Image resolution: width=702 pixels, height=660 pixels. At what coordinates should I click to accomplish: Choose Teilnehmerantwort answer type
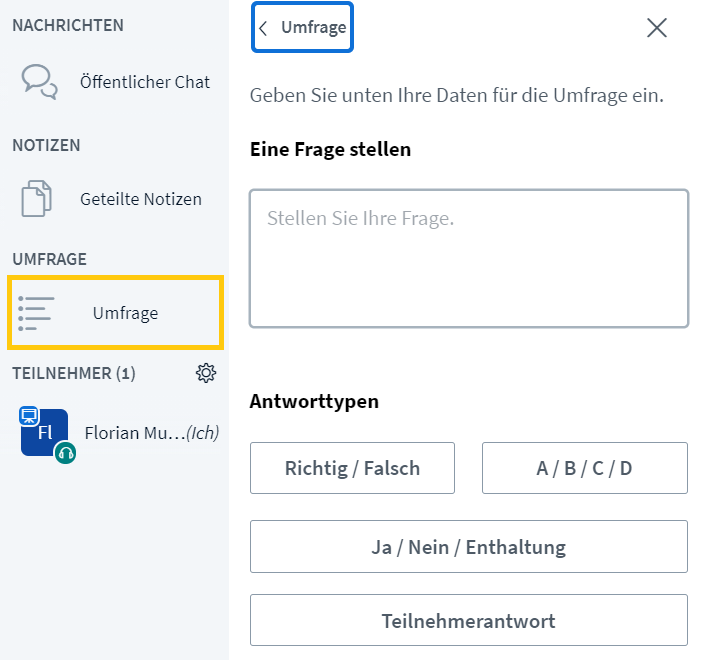[x=469, y=620]
